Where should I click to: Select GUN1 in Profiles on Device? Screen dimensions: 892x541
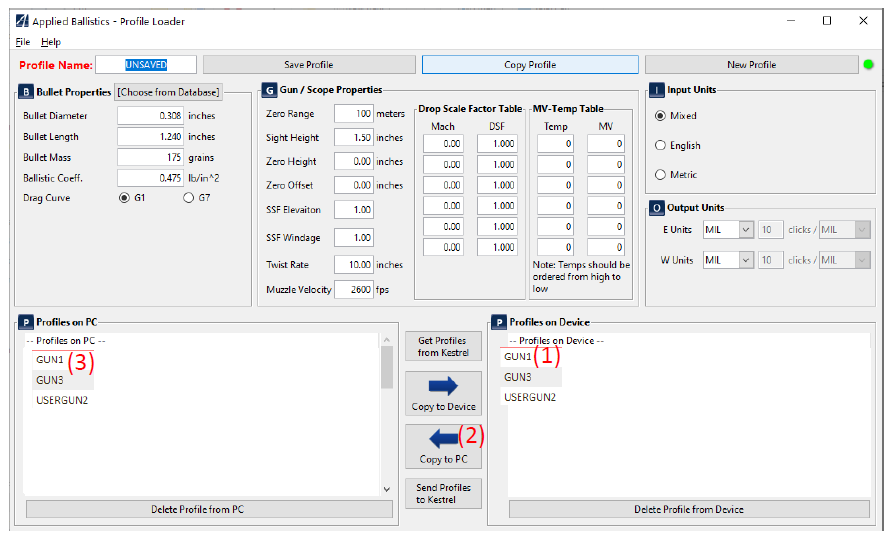click(518, 357)
